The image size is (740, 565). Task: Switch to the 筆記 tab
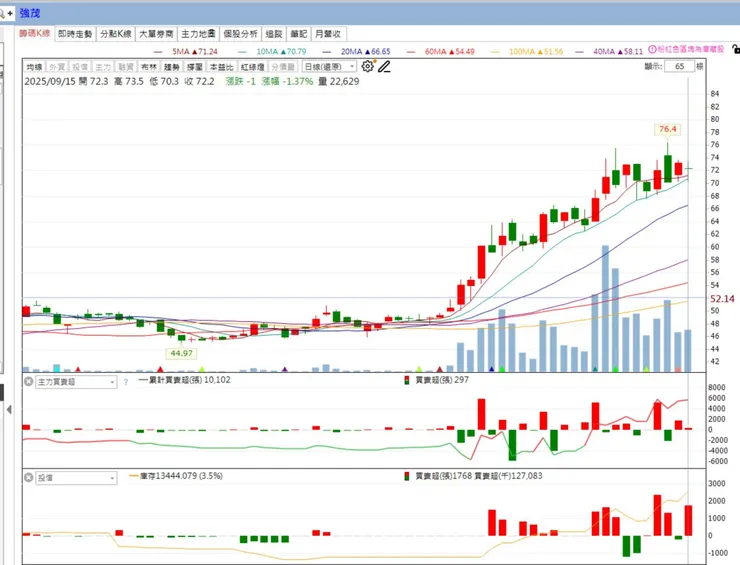(x=299, y=34)
